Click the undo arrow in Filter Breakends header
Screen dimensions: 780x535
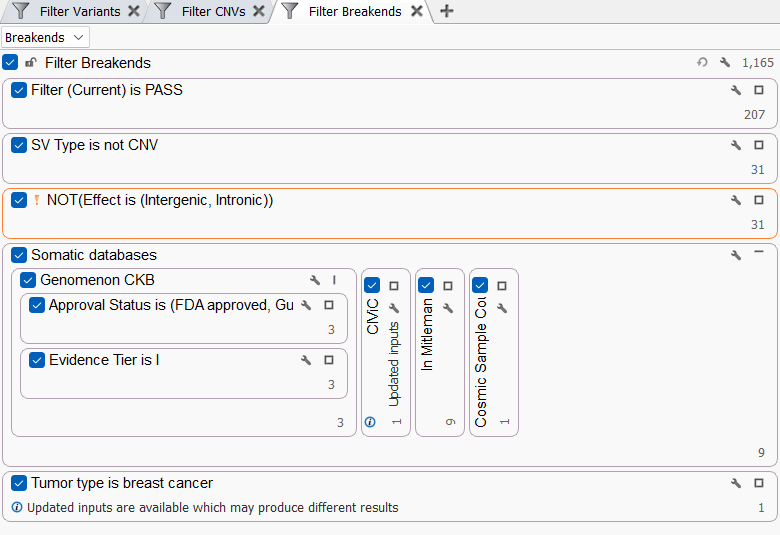pyautogui.click(x=702, y=63)
